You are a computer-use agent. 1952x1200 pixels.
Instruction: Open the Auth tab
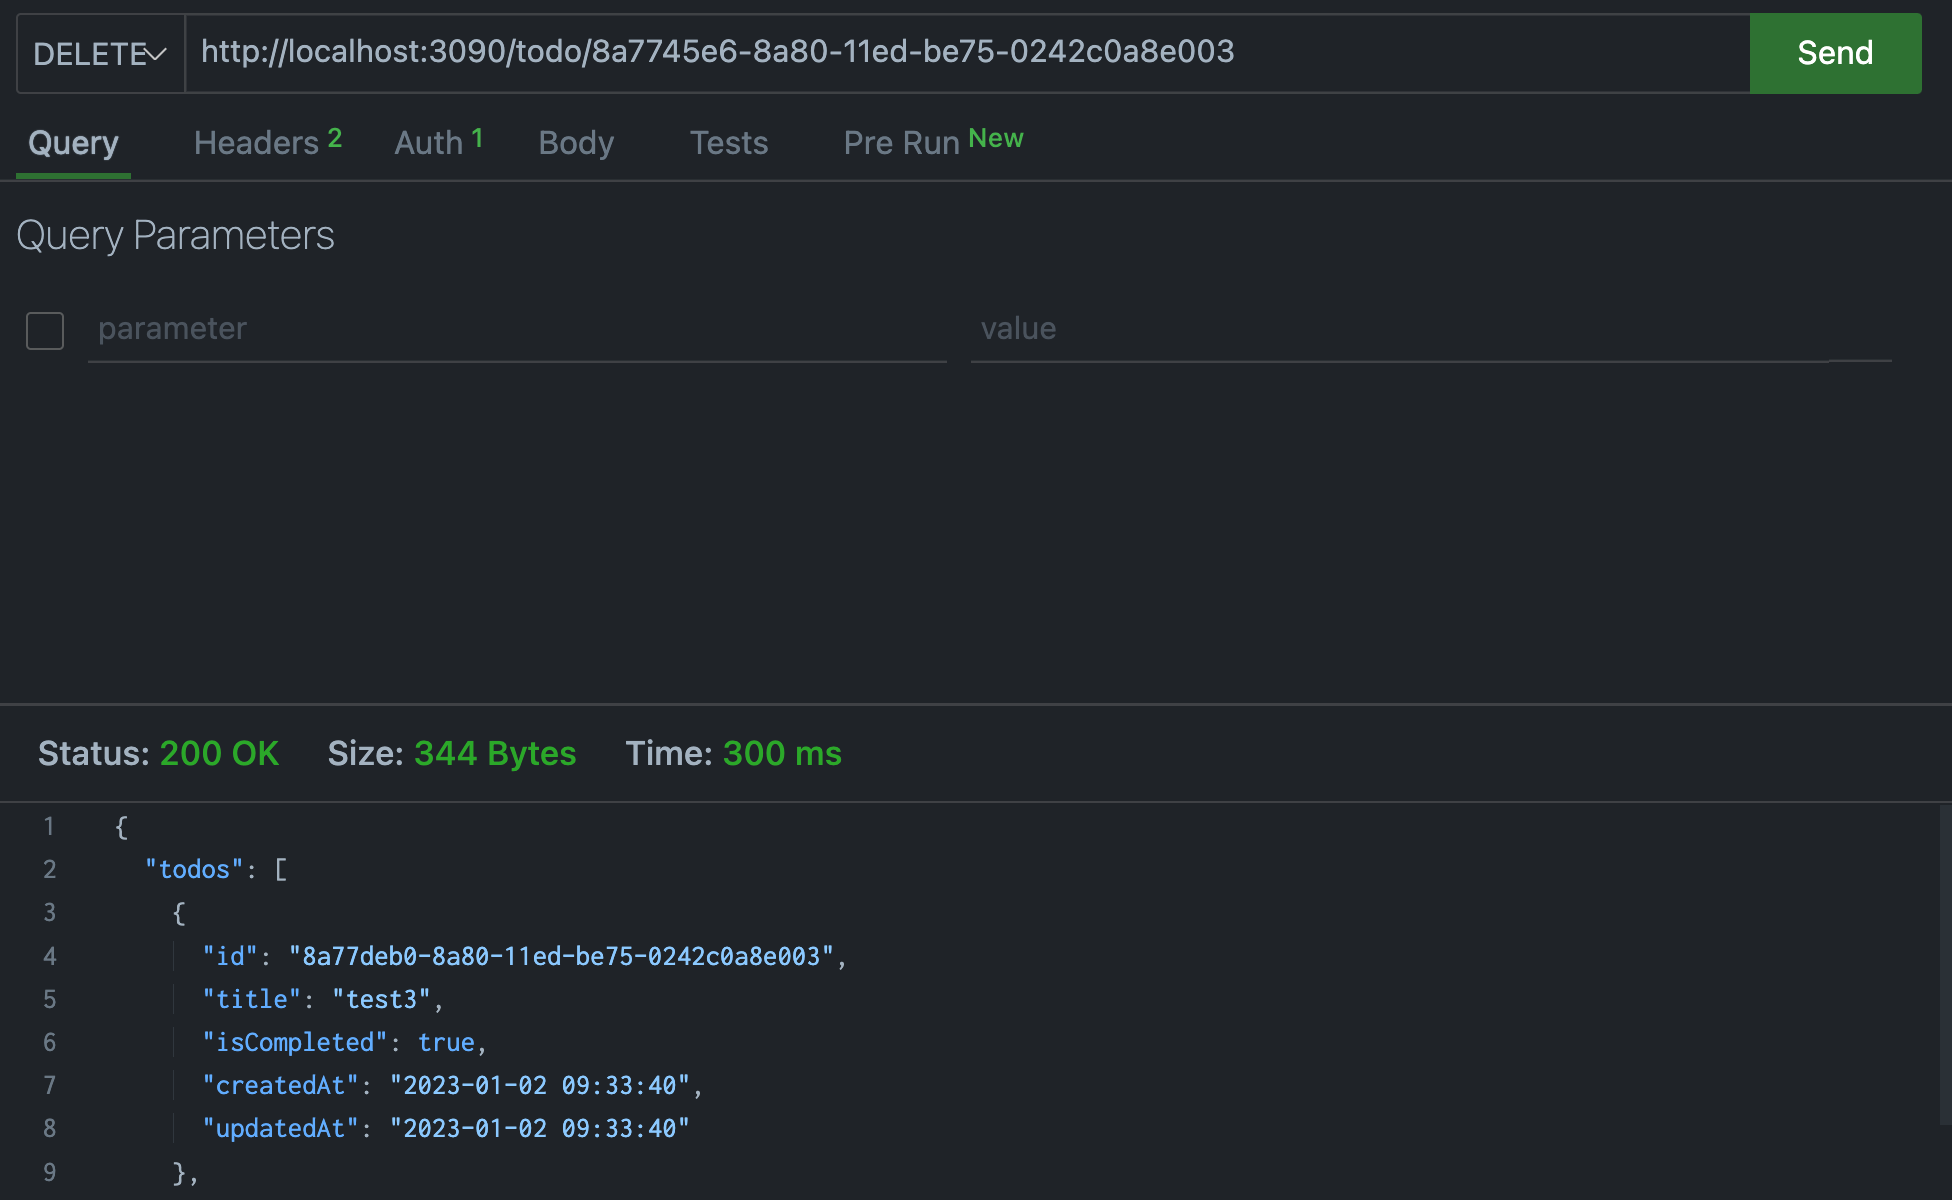[x=439, y=143]
